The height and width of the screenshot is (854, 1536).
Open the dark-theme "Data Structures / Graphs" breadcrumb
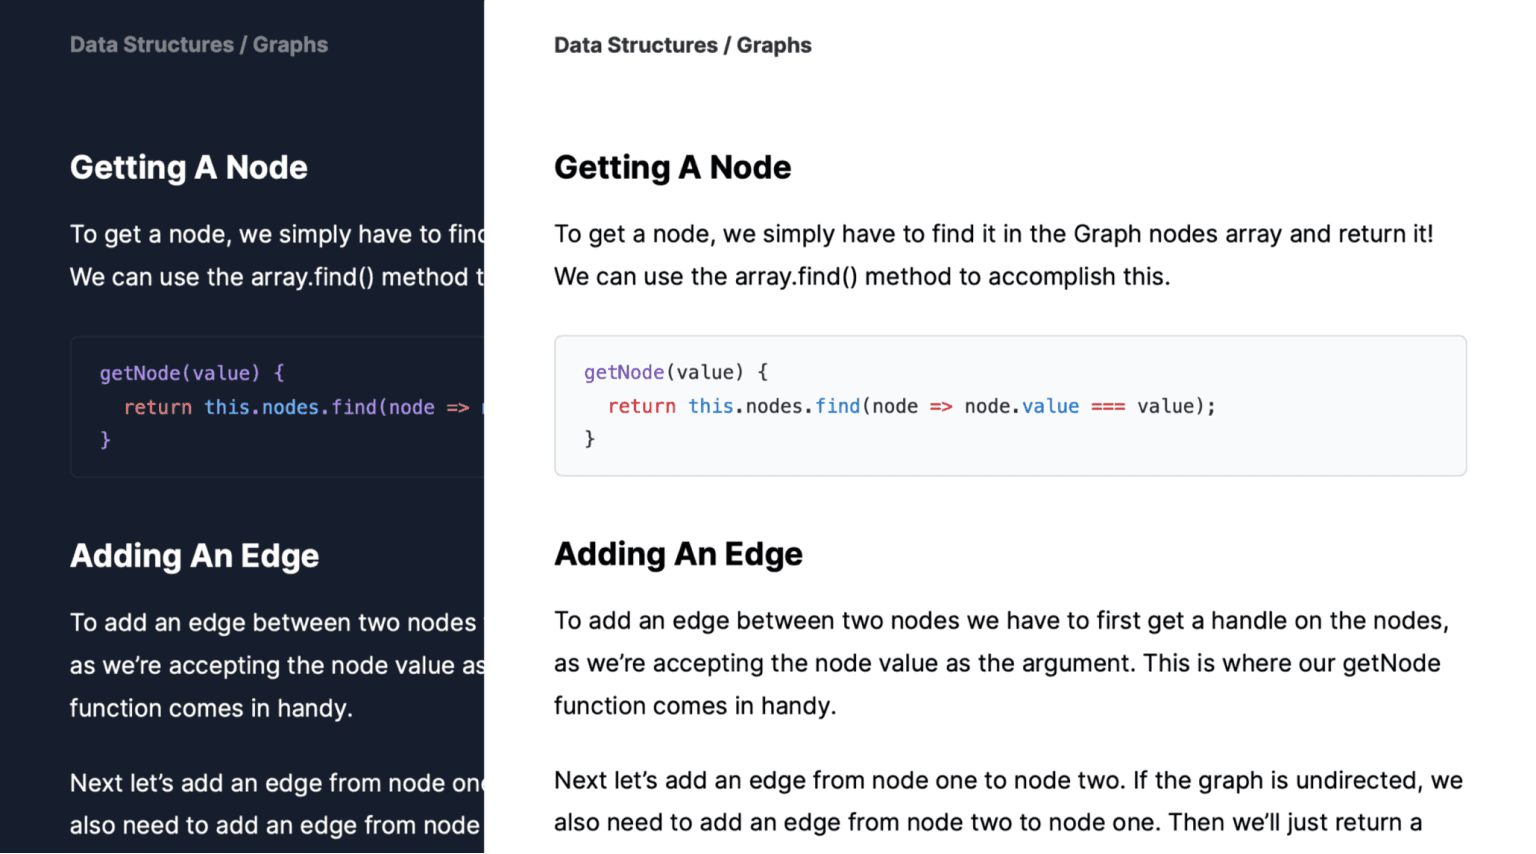[199, 45]
